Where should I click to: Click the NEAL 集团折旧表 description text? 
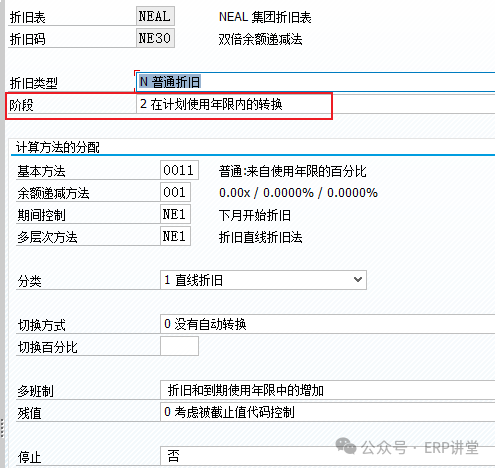tap(265, 17)
